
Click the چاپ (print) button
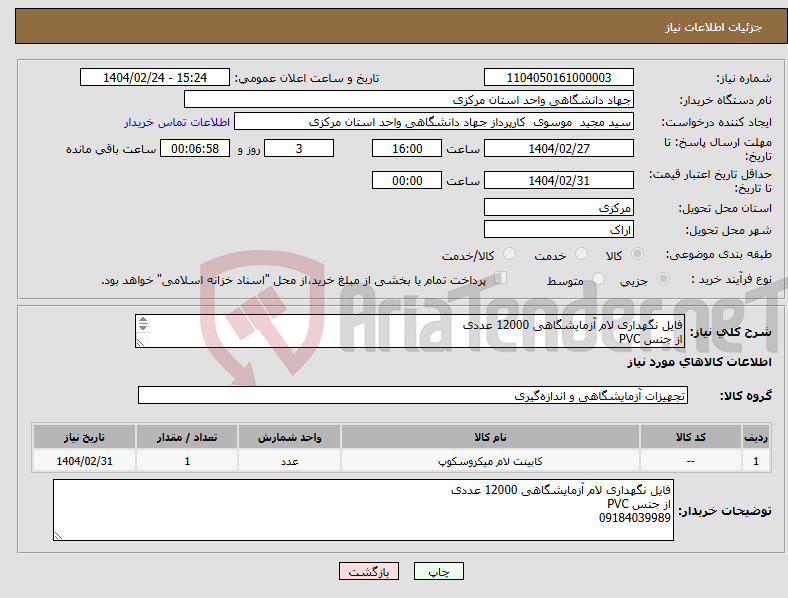438,571
